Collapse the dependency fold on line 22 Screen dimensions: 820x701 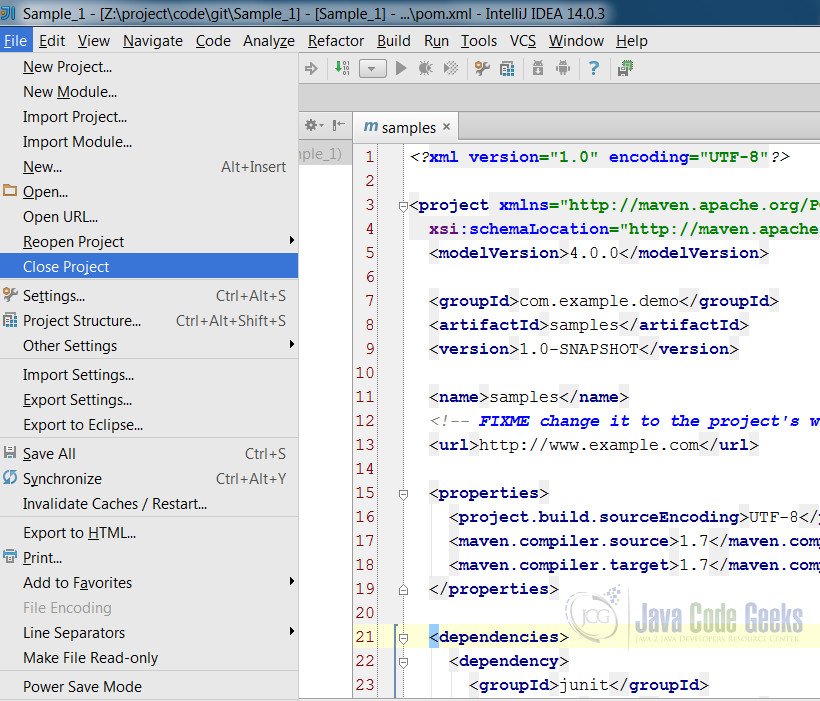[403, 662]
